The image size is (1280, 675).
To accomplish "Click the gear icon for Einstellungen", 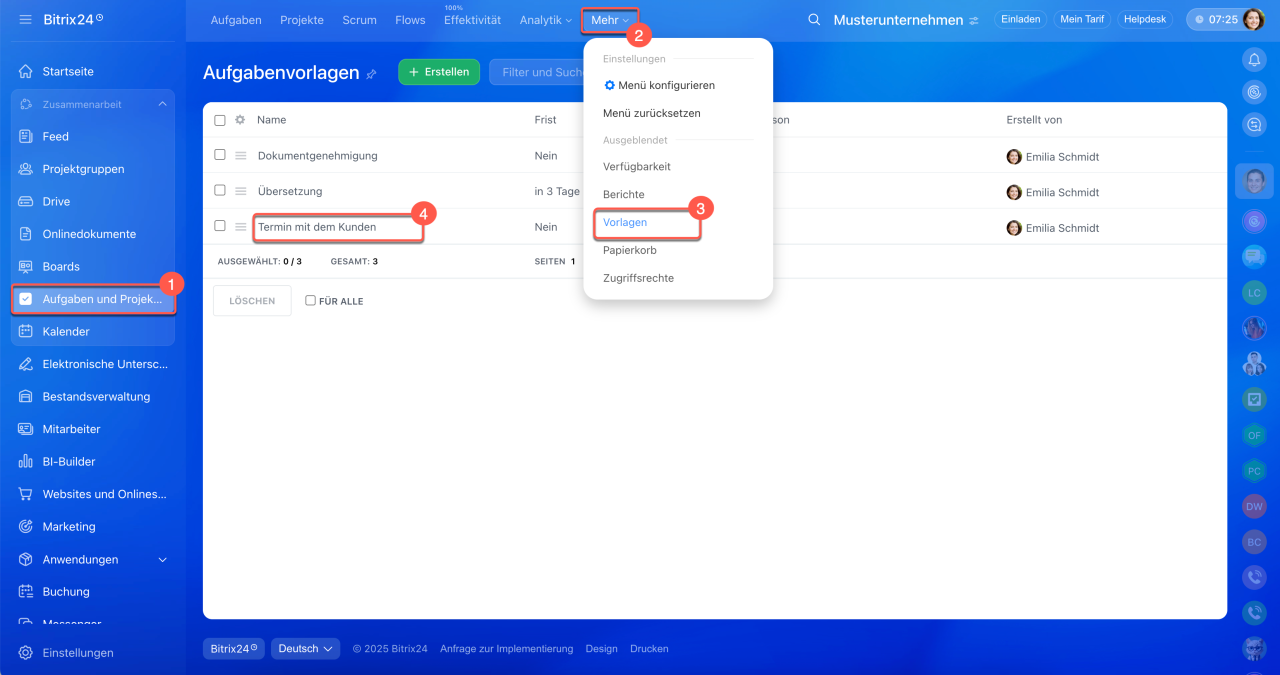I will point(25,653).
